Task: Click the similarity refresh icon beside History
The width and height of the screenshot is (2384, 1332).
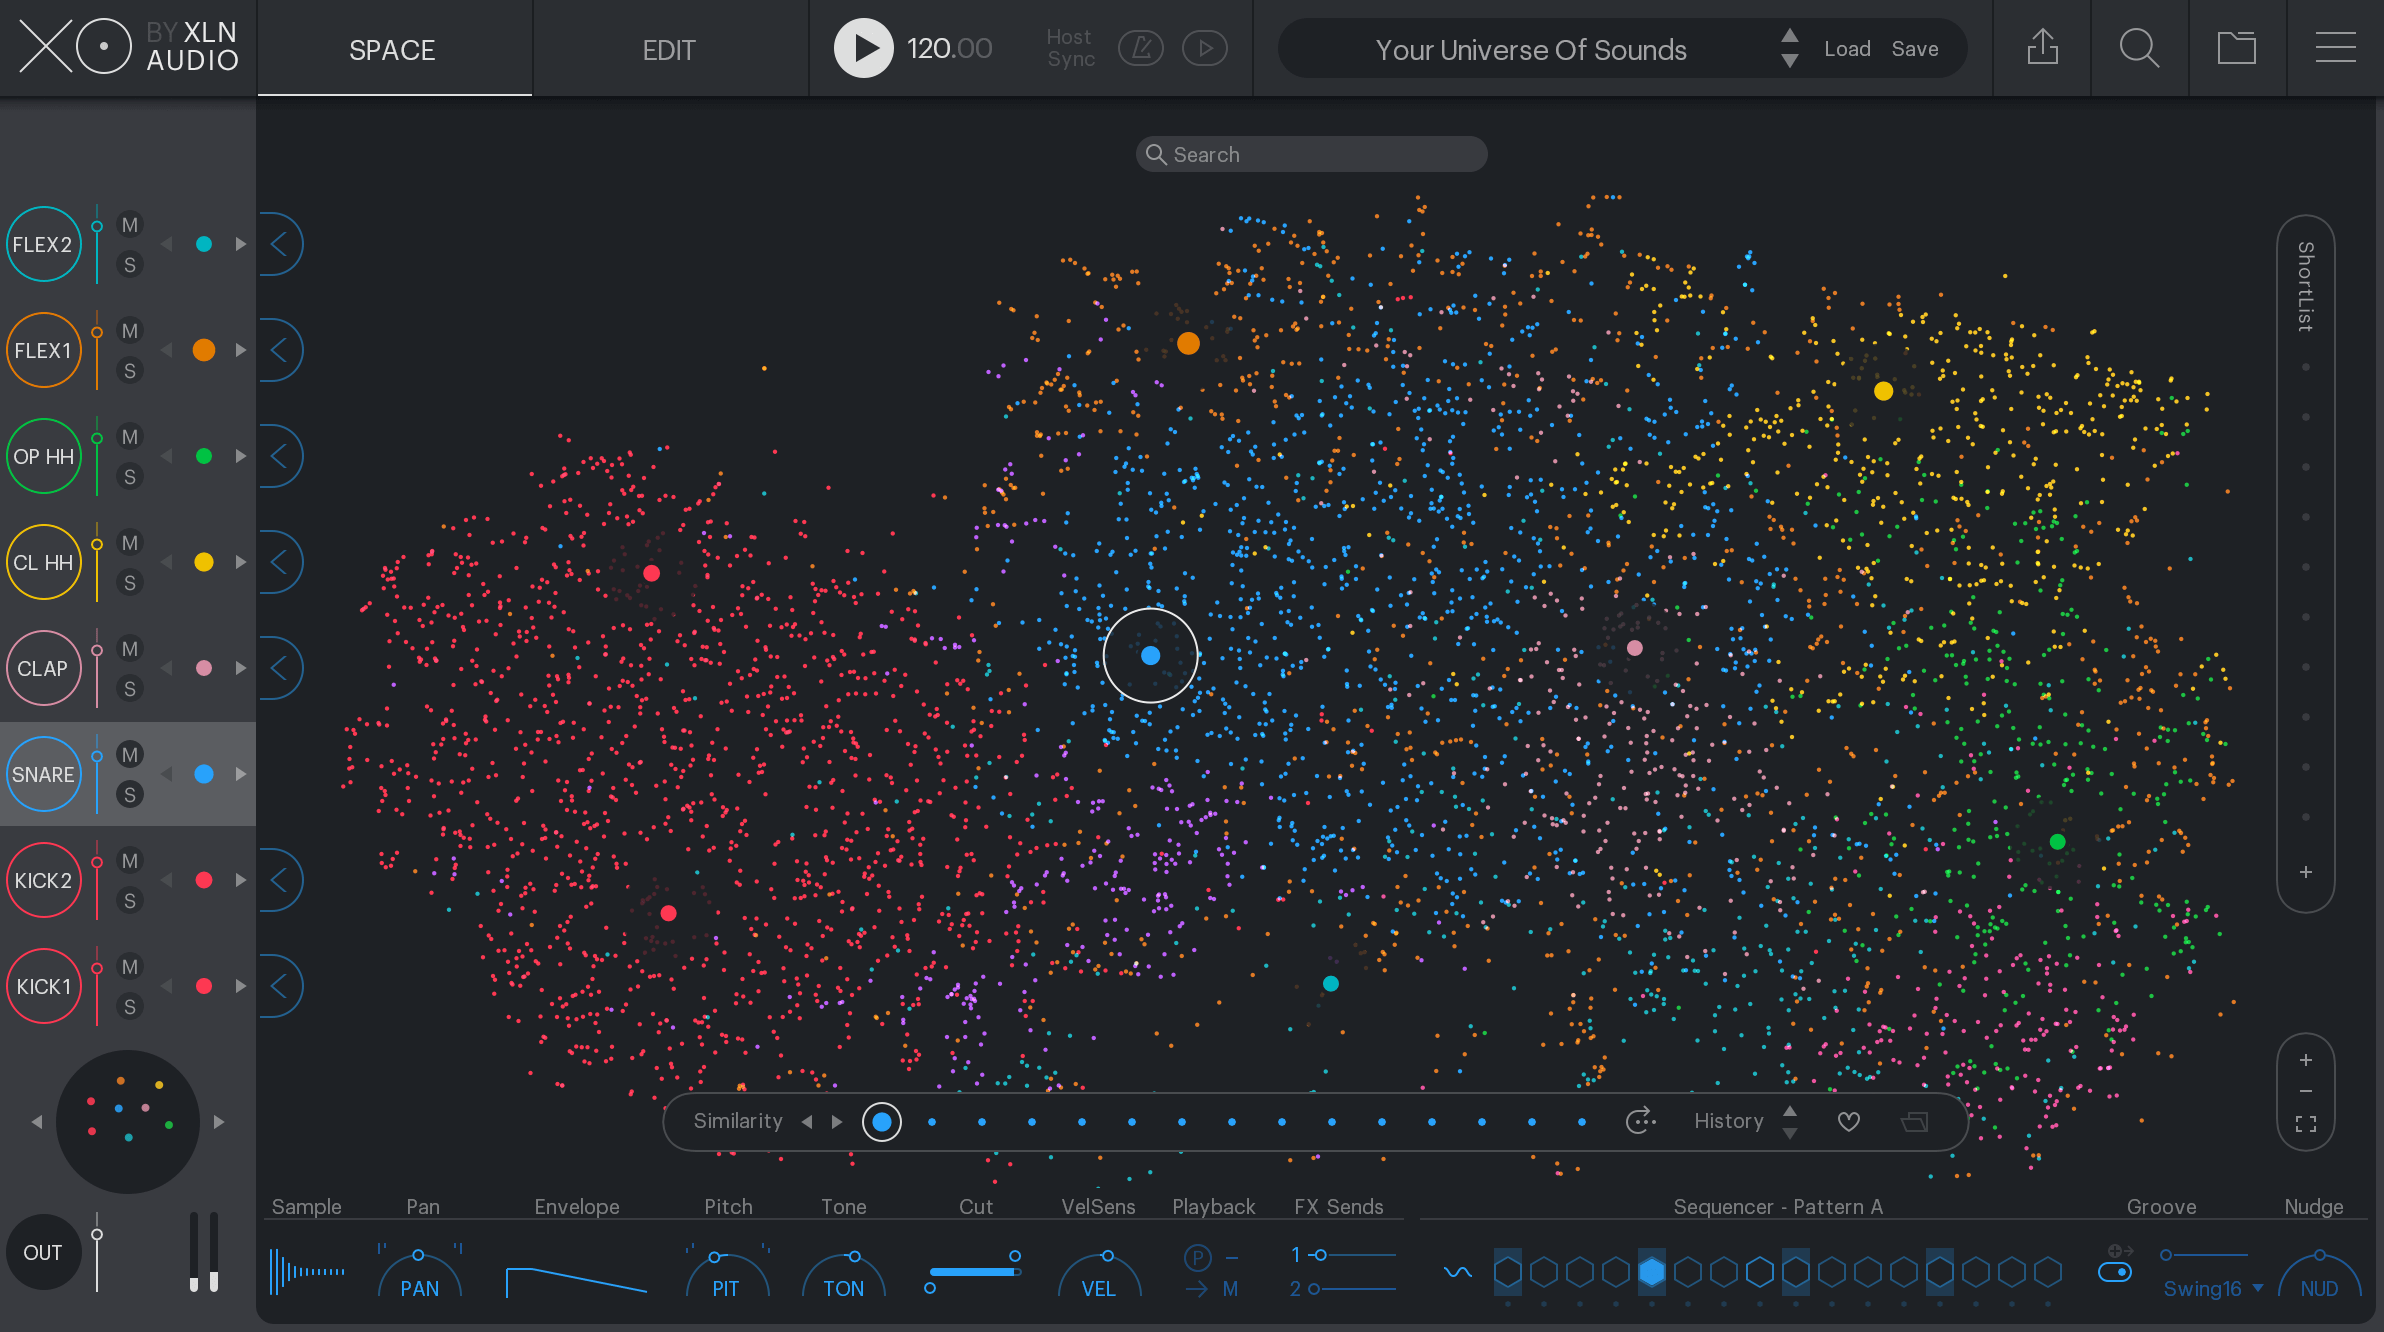Action: coord(1640,1121)
